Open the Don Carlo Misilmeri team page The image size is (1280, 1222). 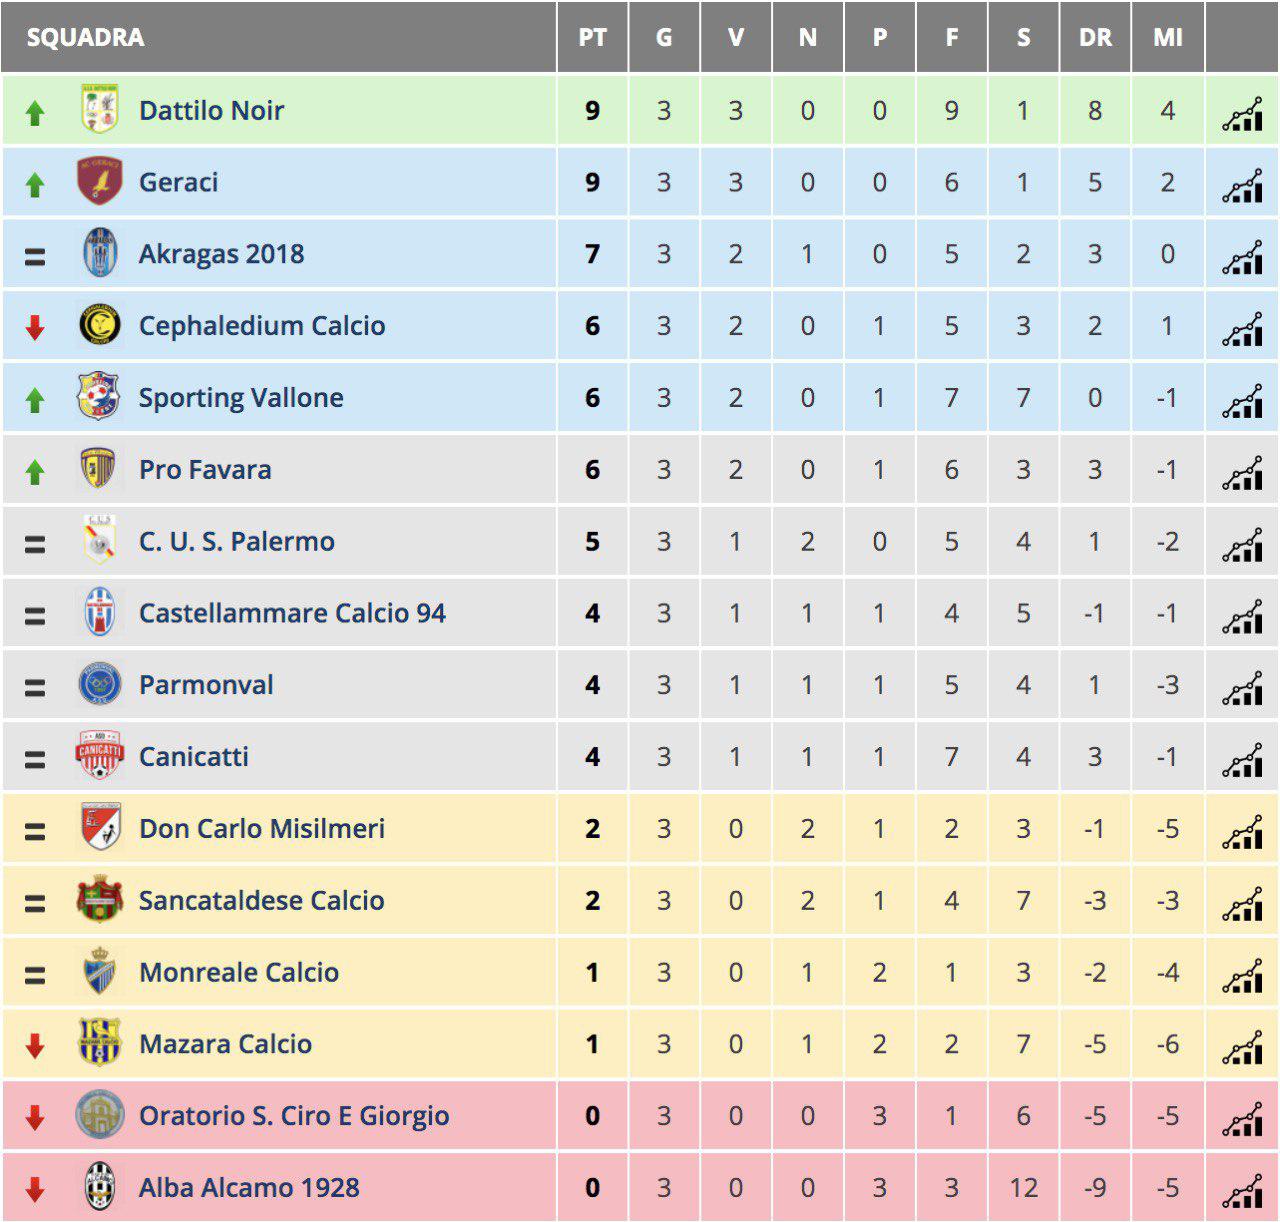point(262,829)
